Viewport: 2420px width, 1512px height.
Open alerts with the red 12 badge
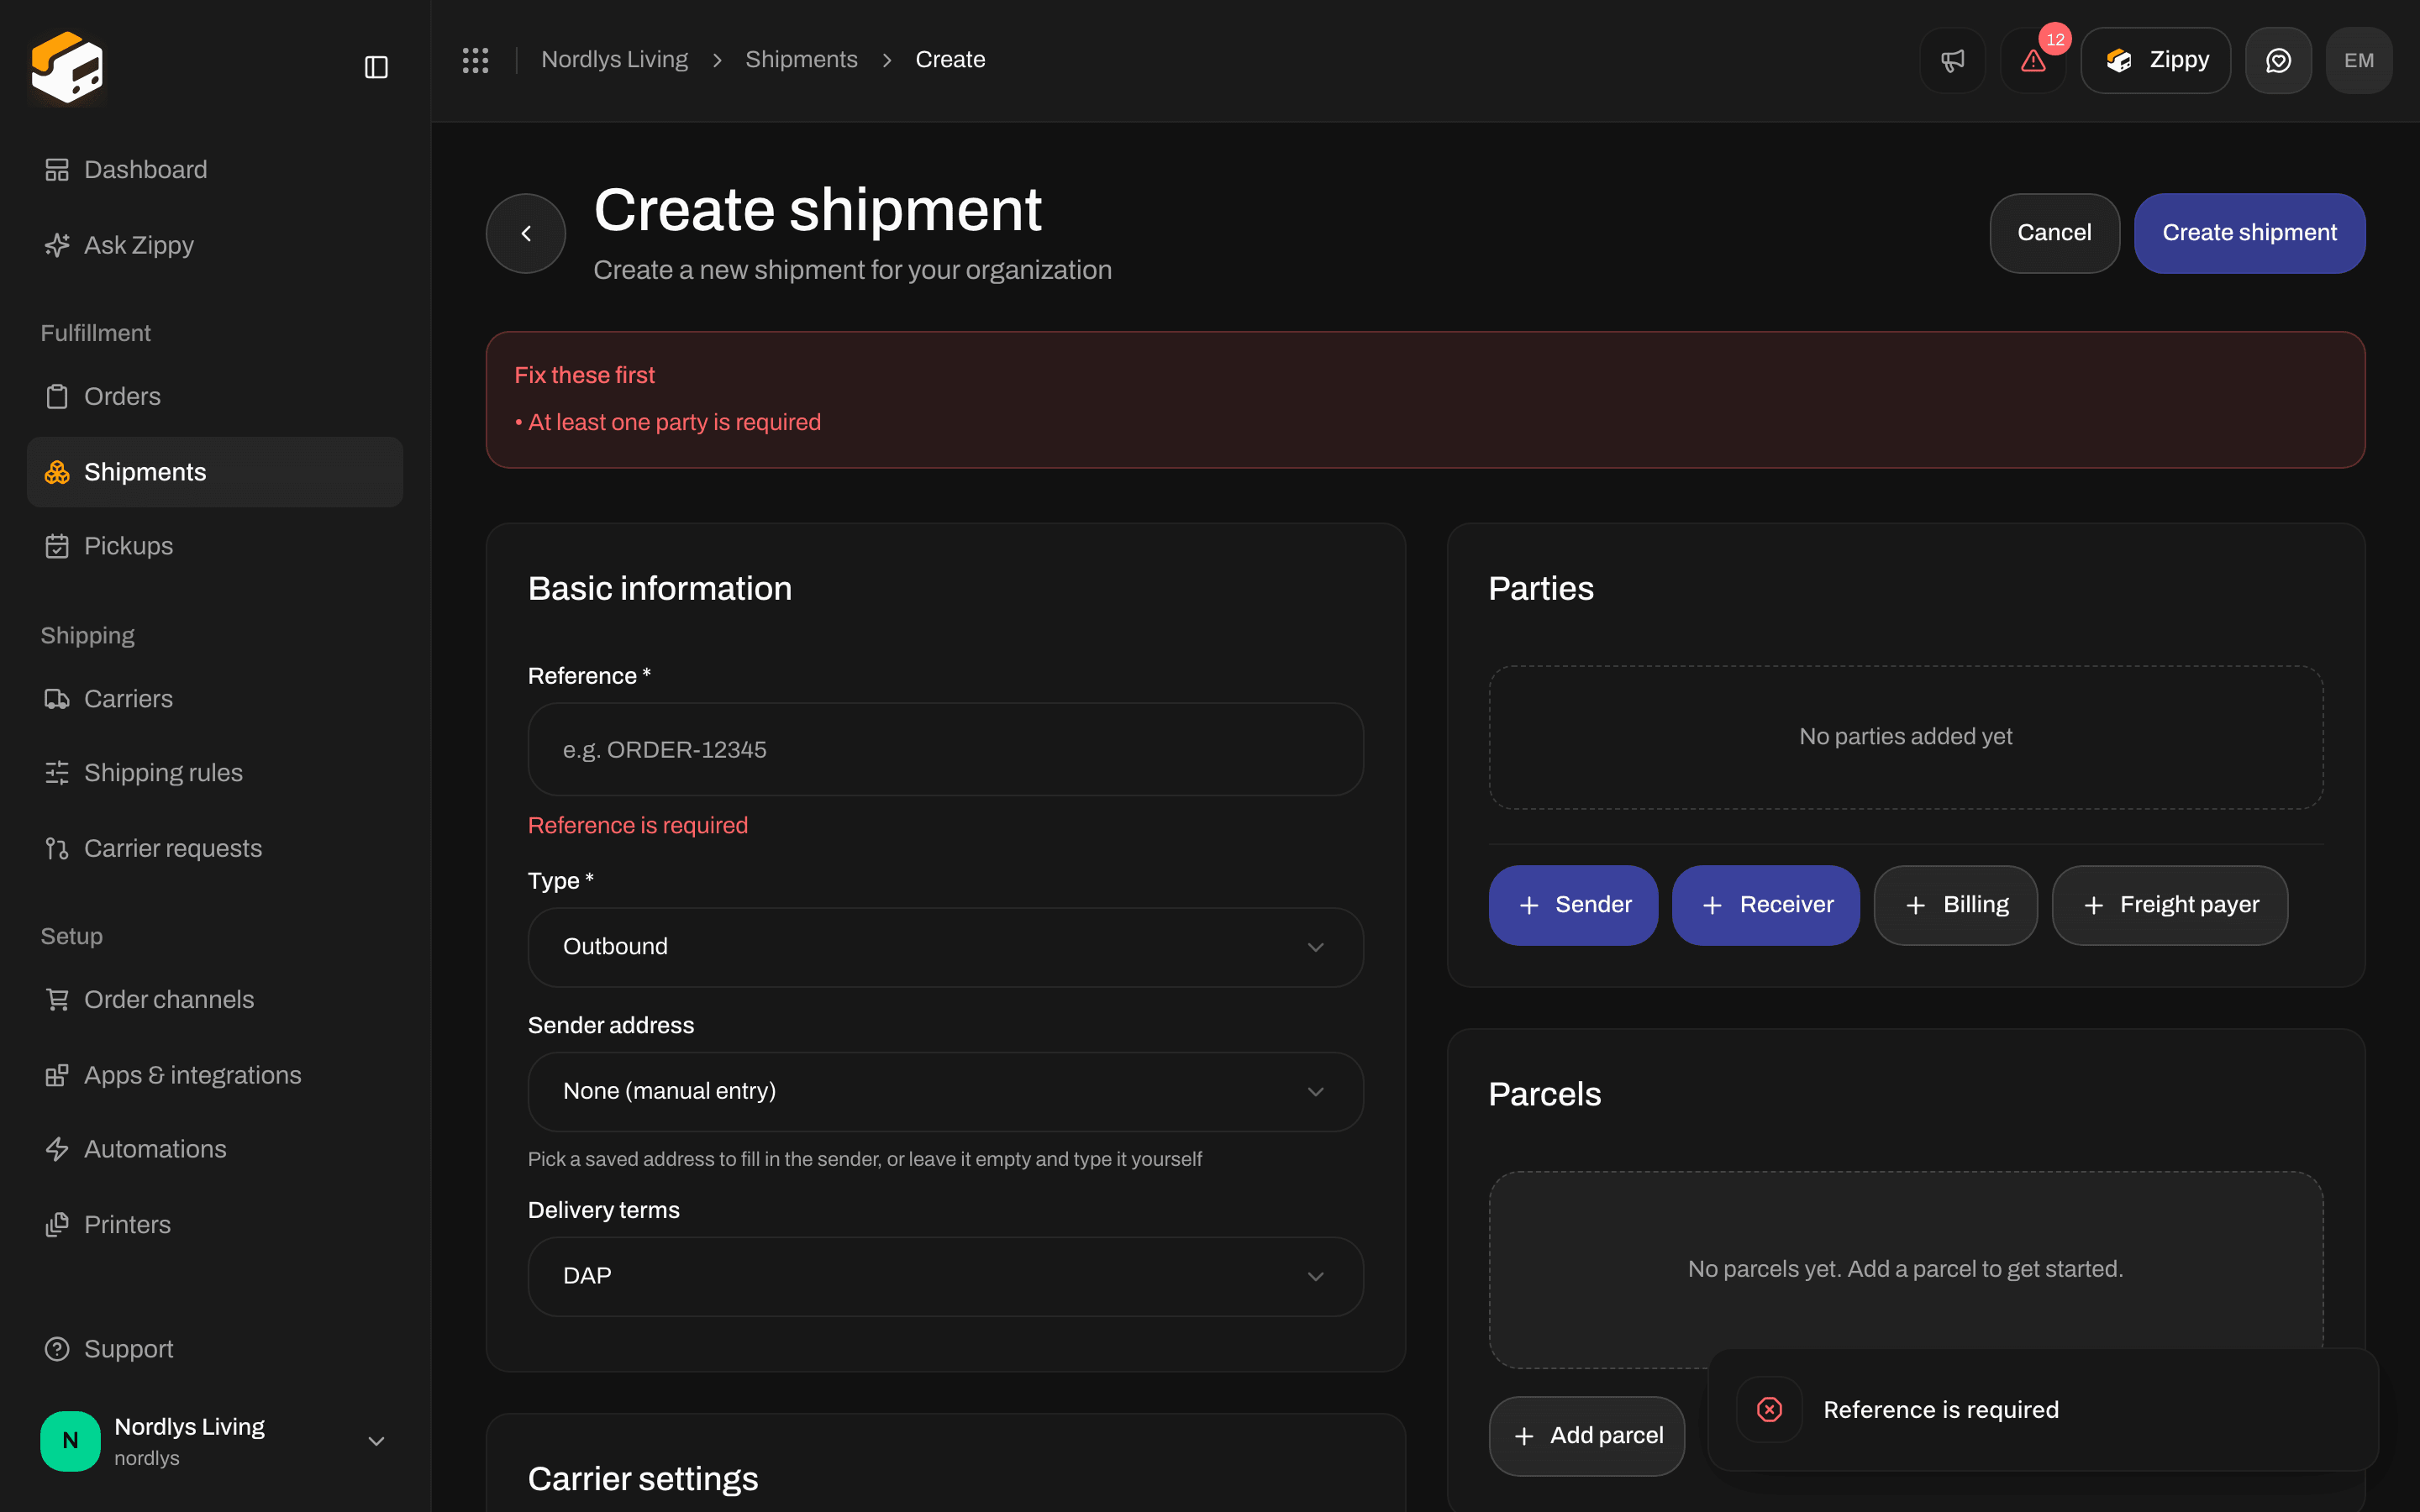click(2033, 60)
